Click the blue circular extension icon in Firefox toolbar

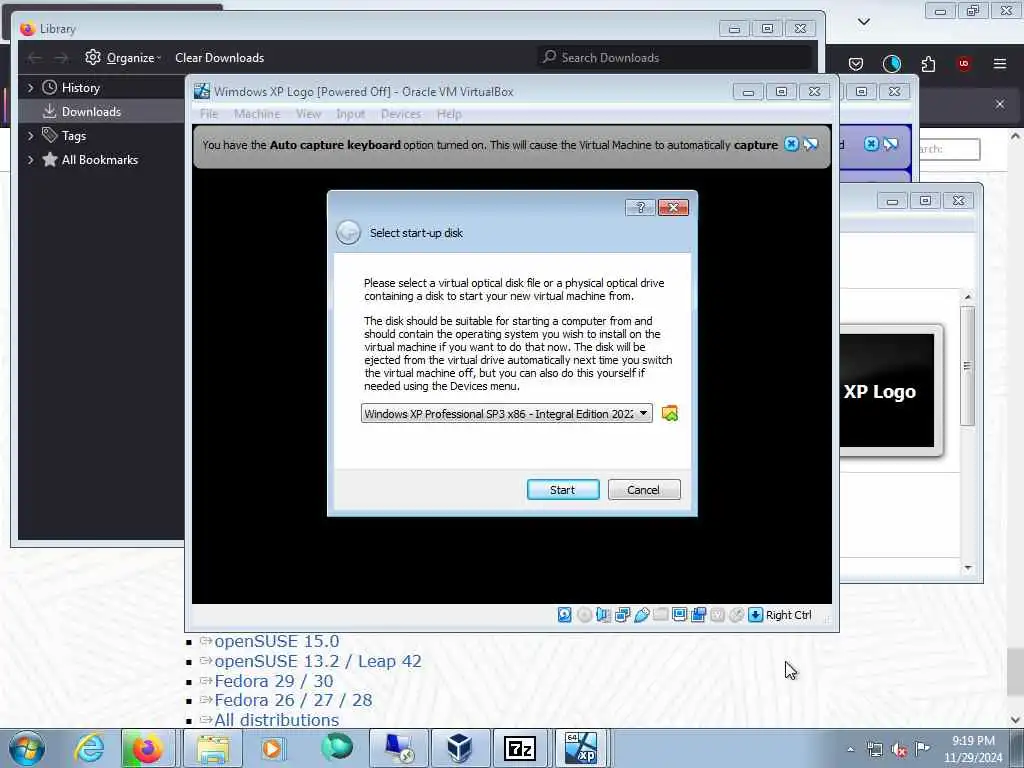[891, 63]
